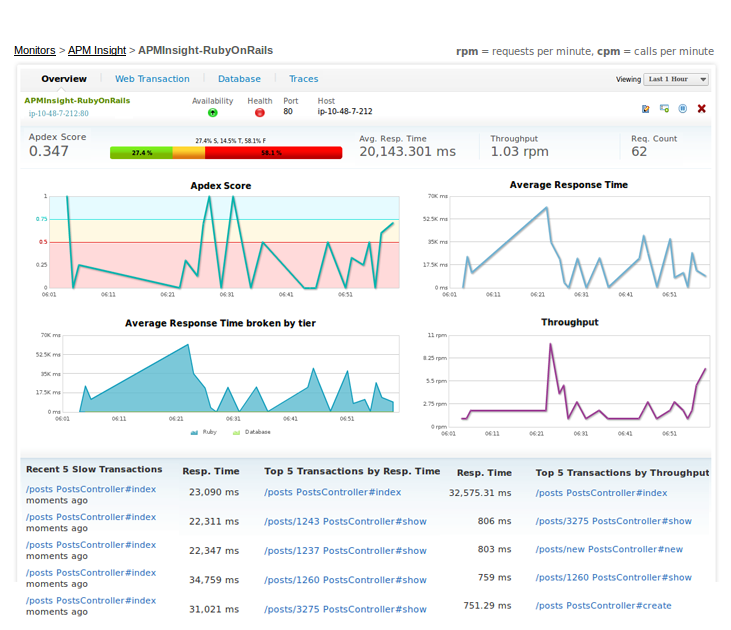731x630 pixels.
Task: Click the Req. Count value 62
Action: coord(639,152)
